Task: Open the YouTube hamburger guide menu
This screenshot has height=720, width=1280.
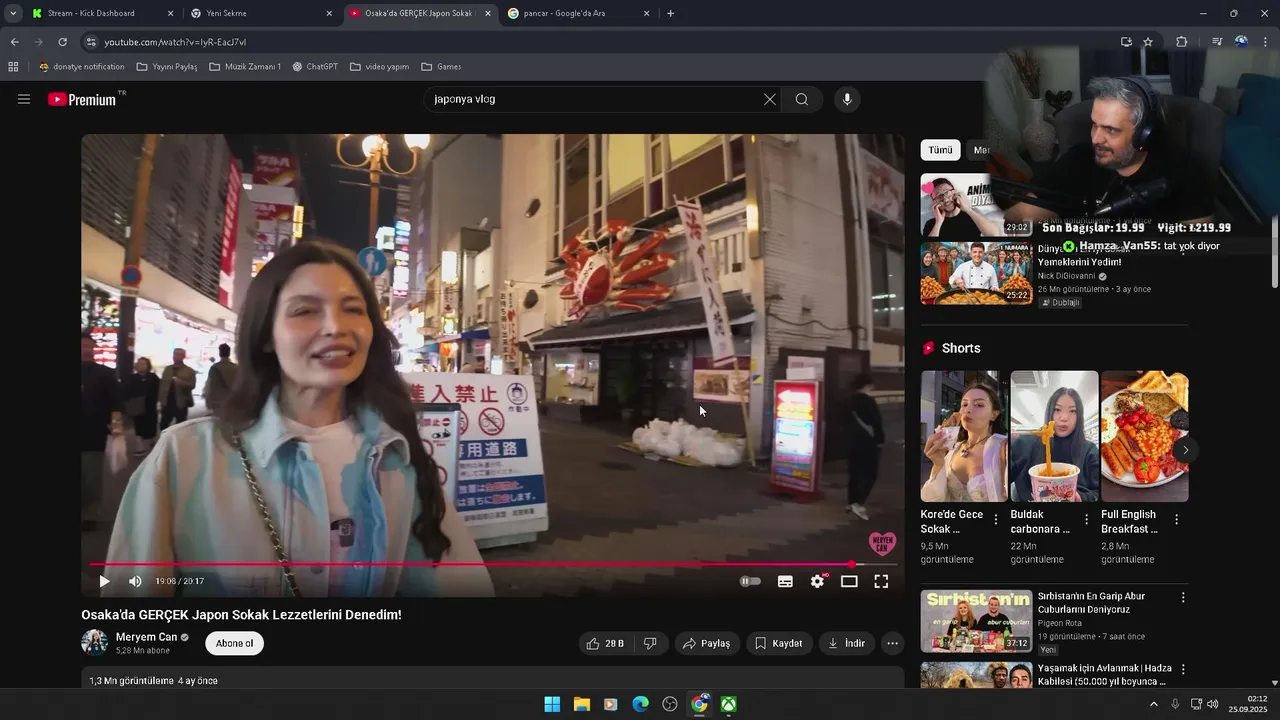Action: tap(24, 99)
